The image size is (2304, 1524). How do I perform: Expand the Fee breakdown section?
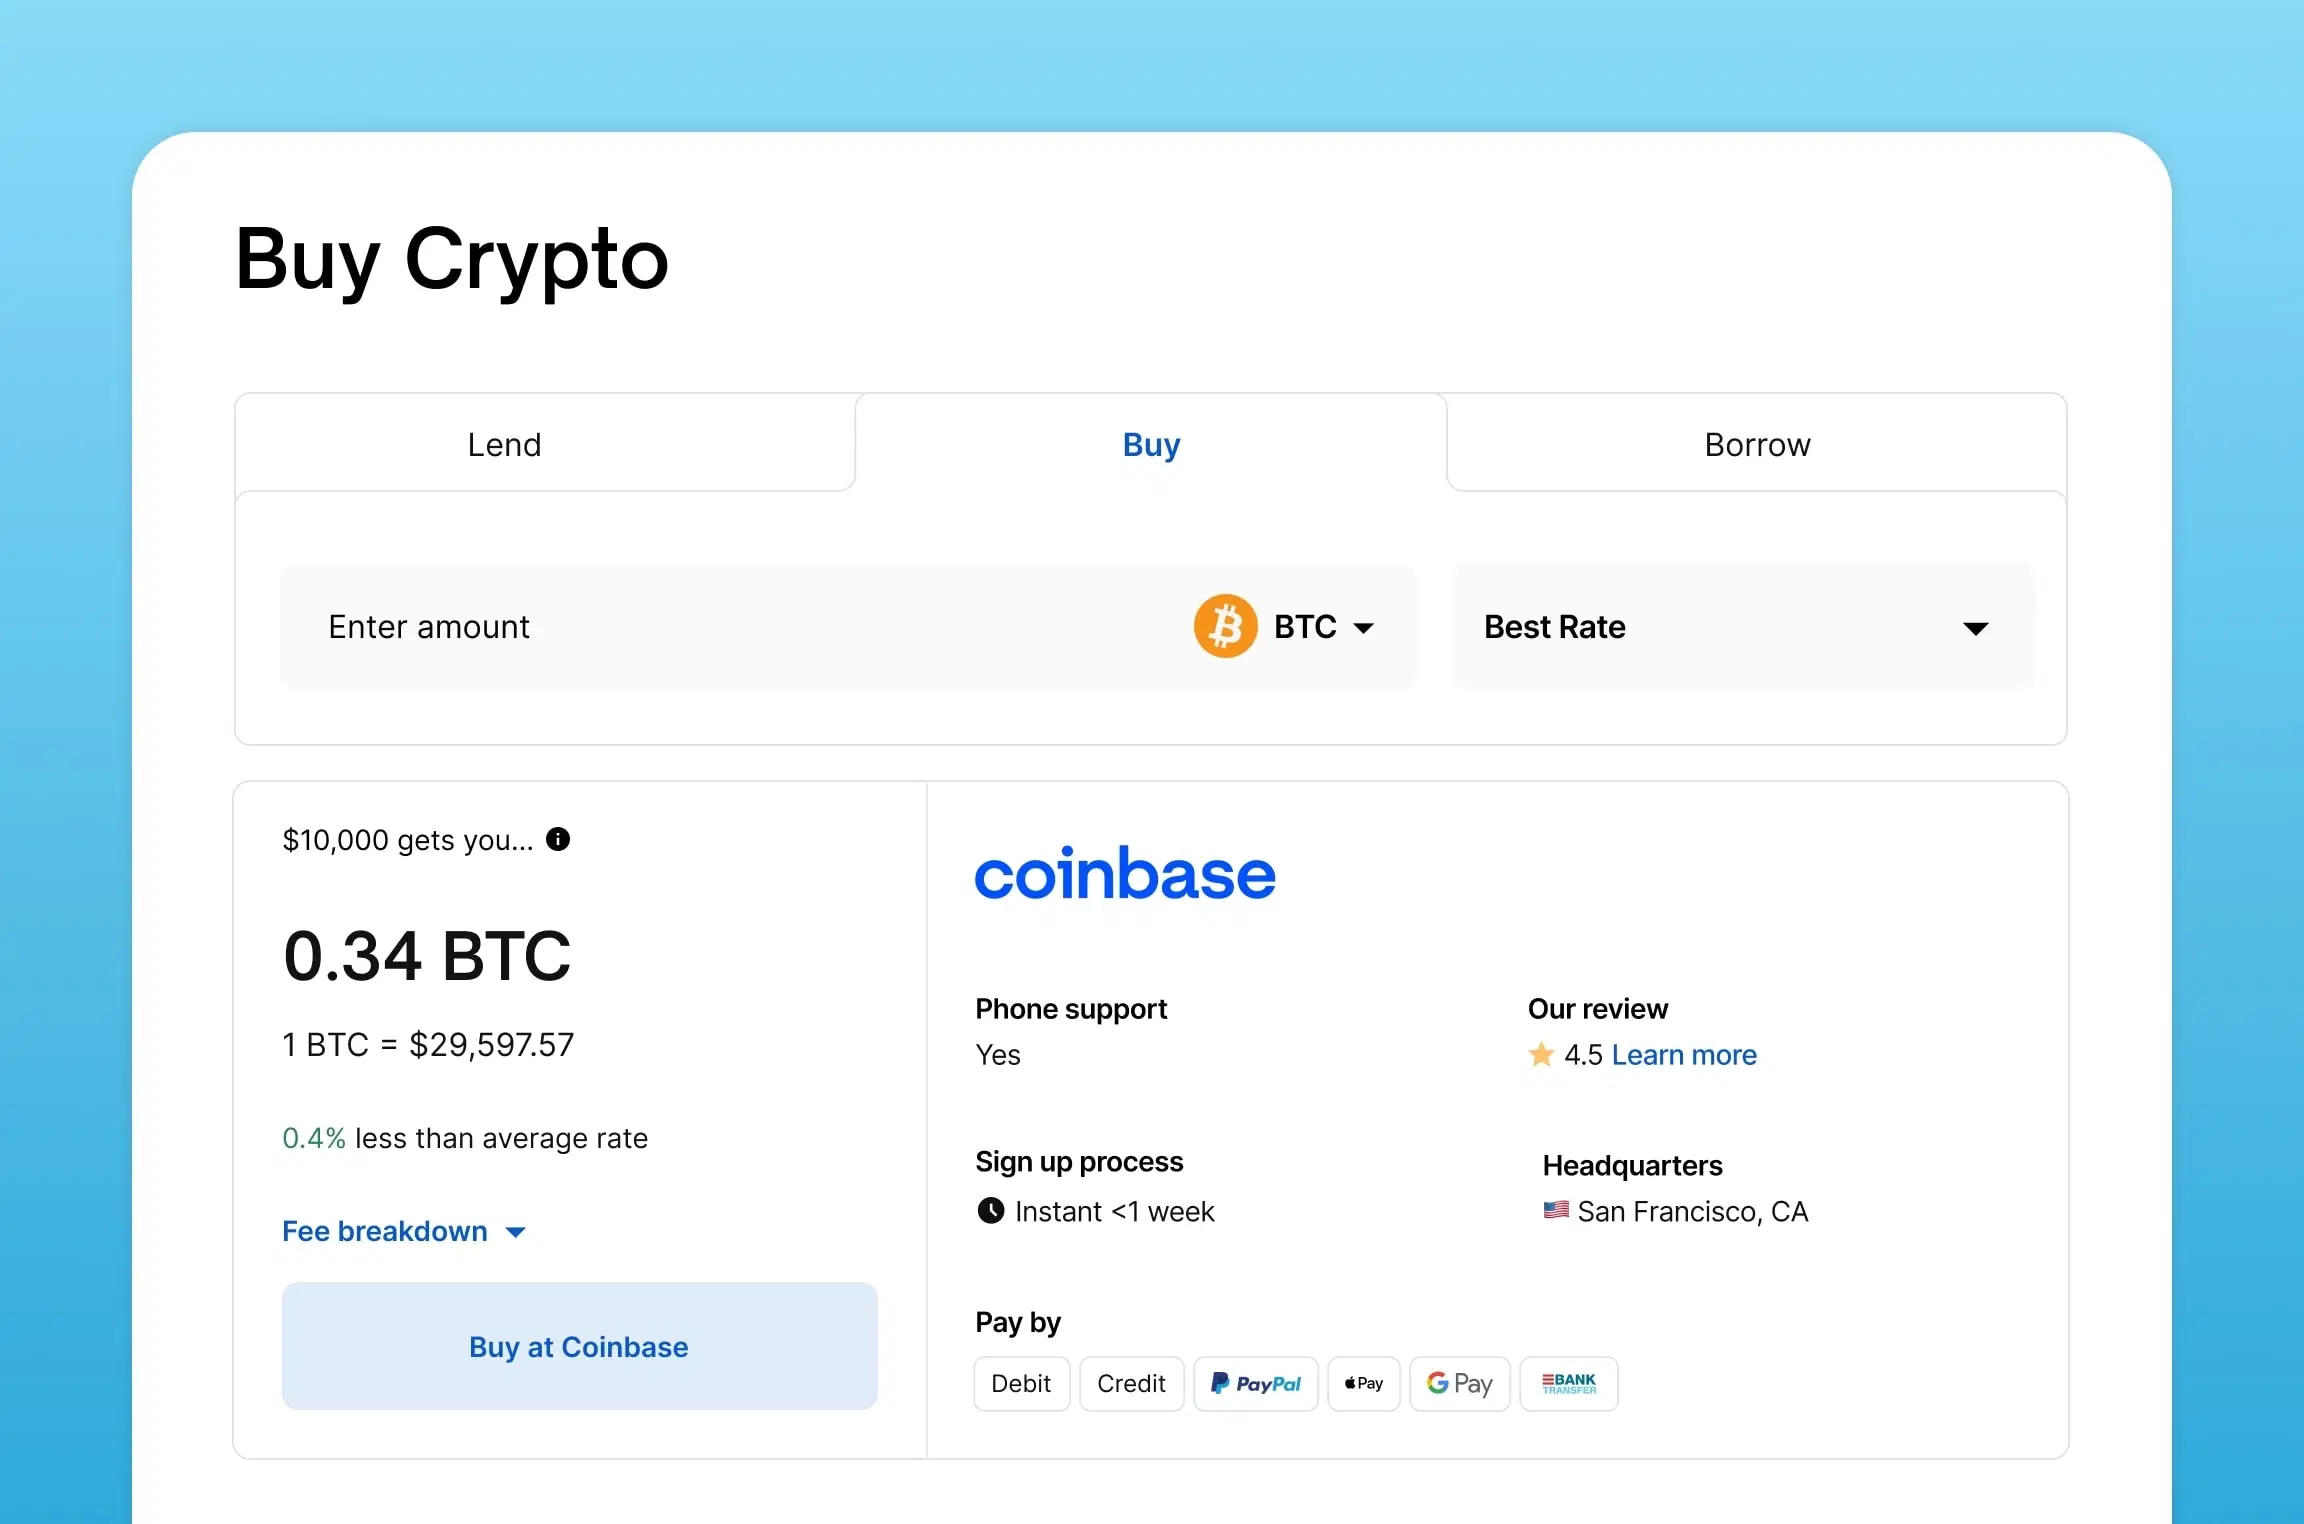(404, 1231)
